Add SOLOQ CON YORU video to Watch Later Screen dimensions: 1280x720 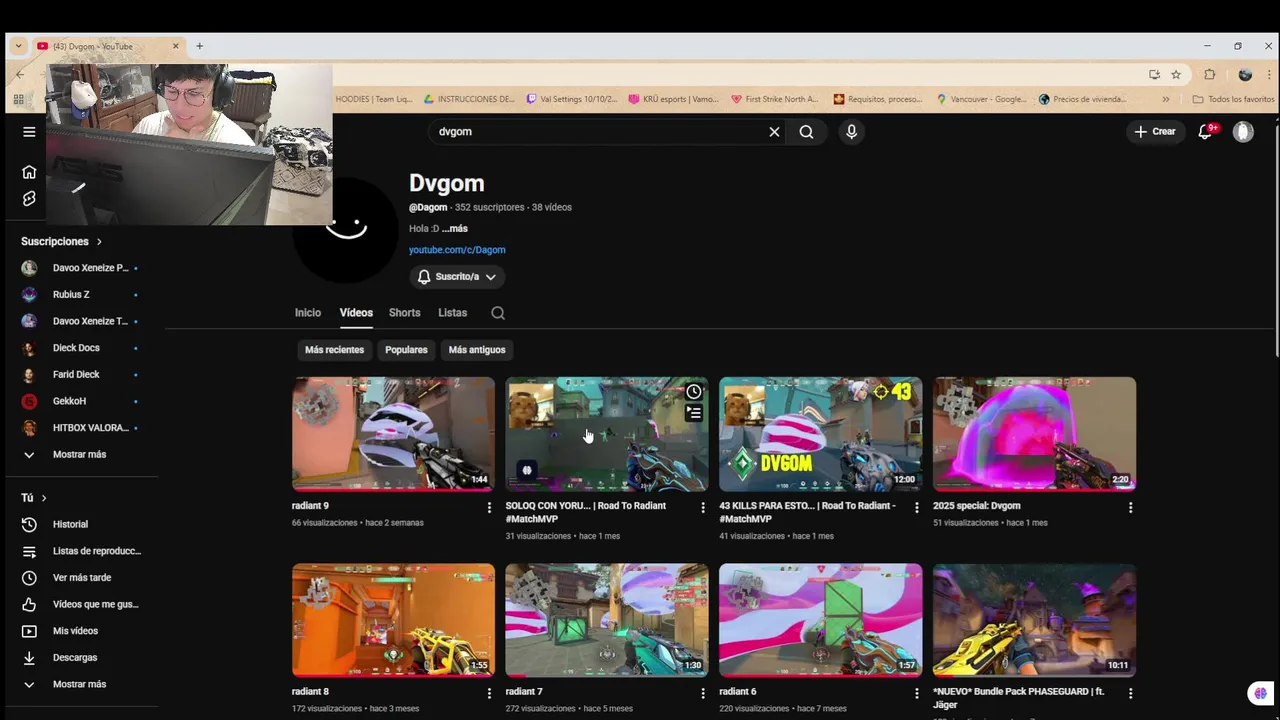(694, 392)
